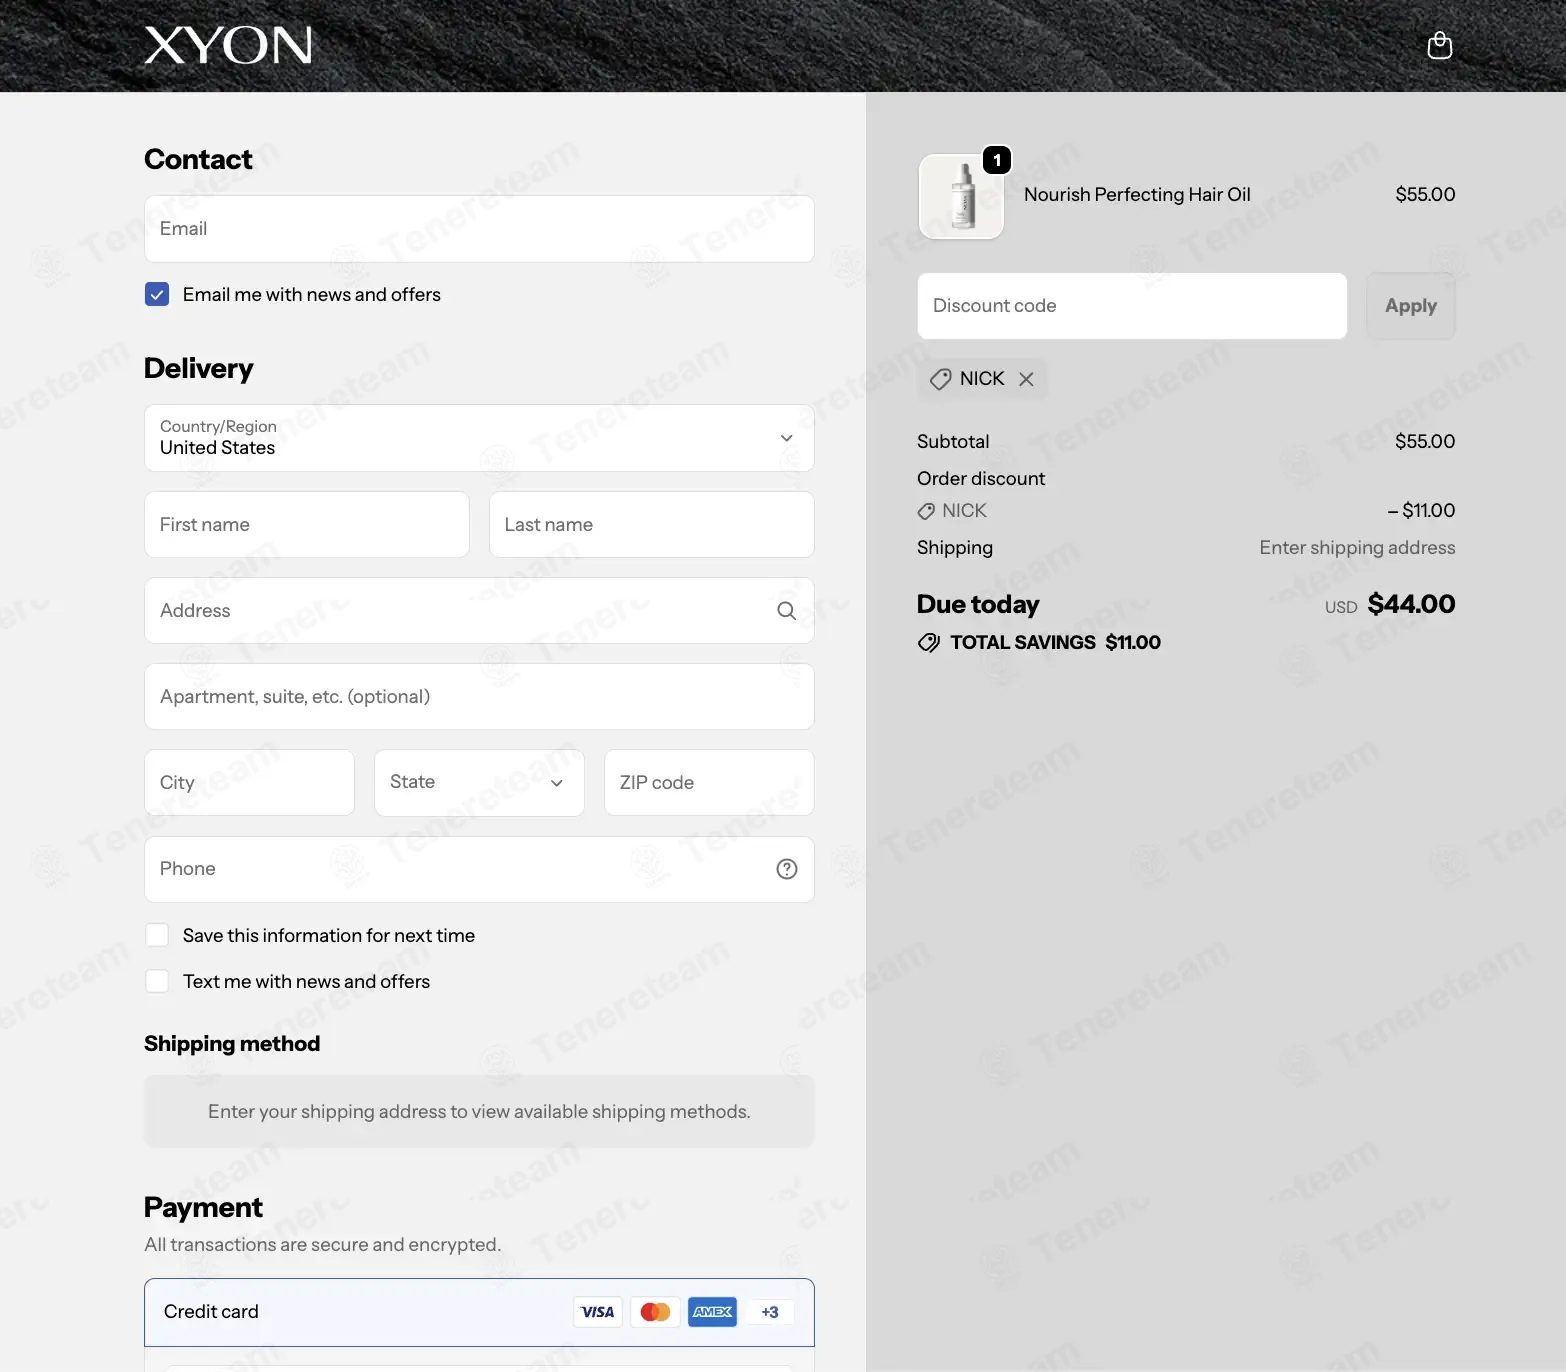The height and width of the screenshot is (1372, 1566).
Task: Click the Enter shipping address text
Action: click(x=1357, y=548)
